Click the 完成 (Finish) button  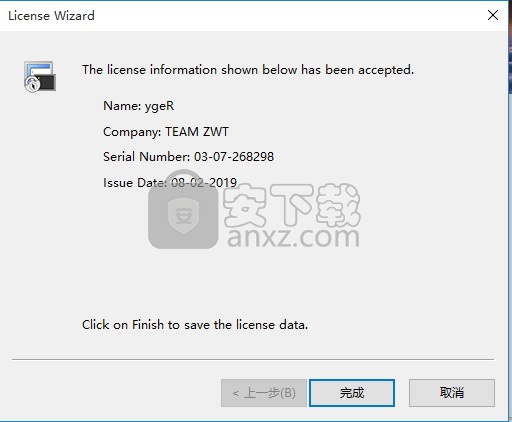pos(352,393)
